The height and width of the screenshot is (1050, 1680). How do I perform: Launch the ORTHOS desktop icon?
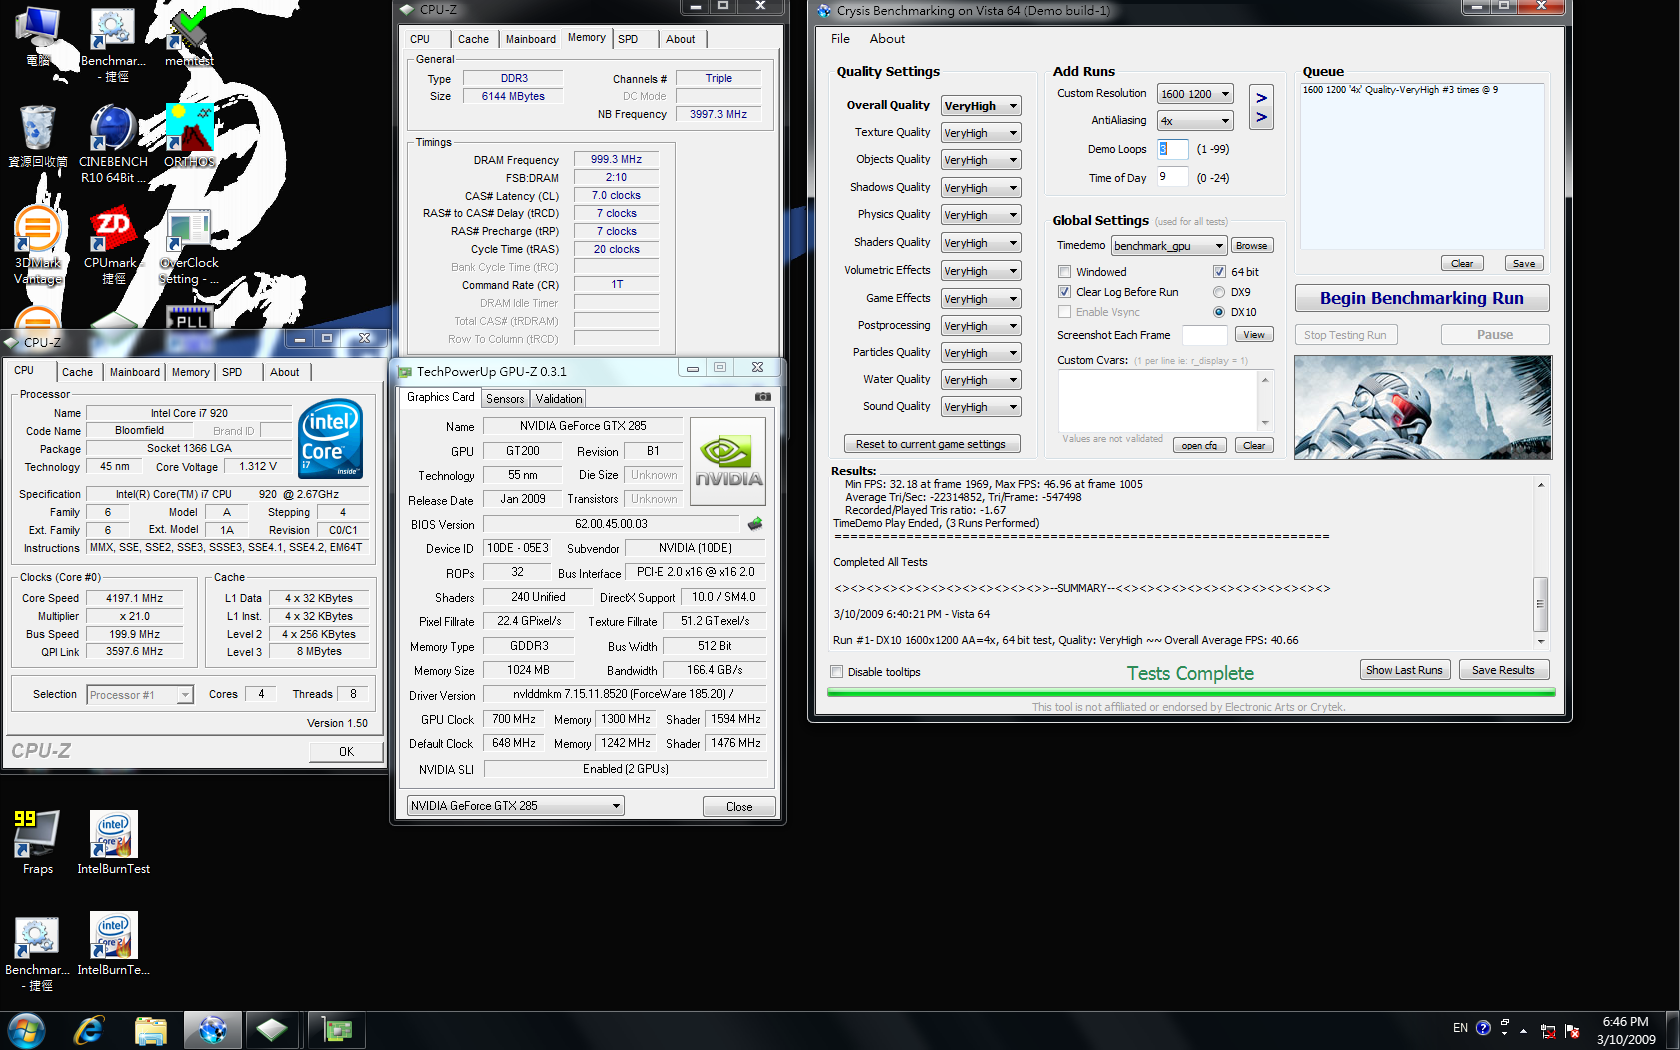click(x=190, y=135)
